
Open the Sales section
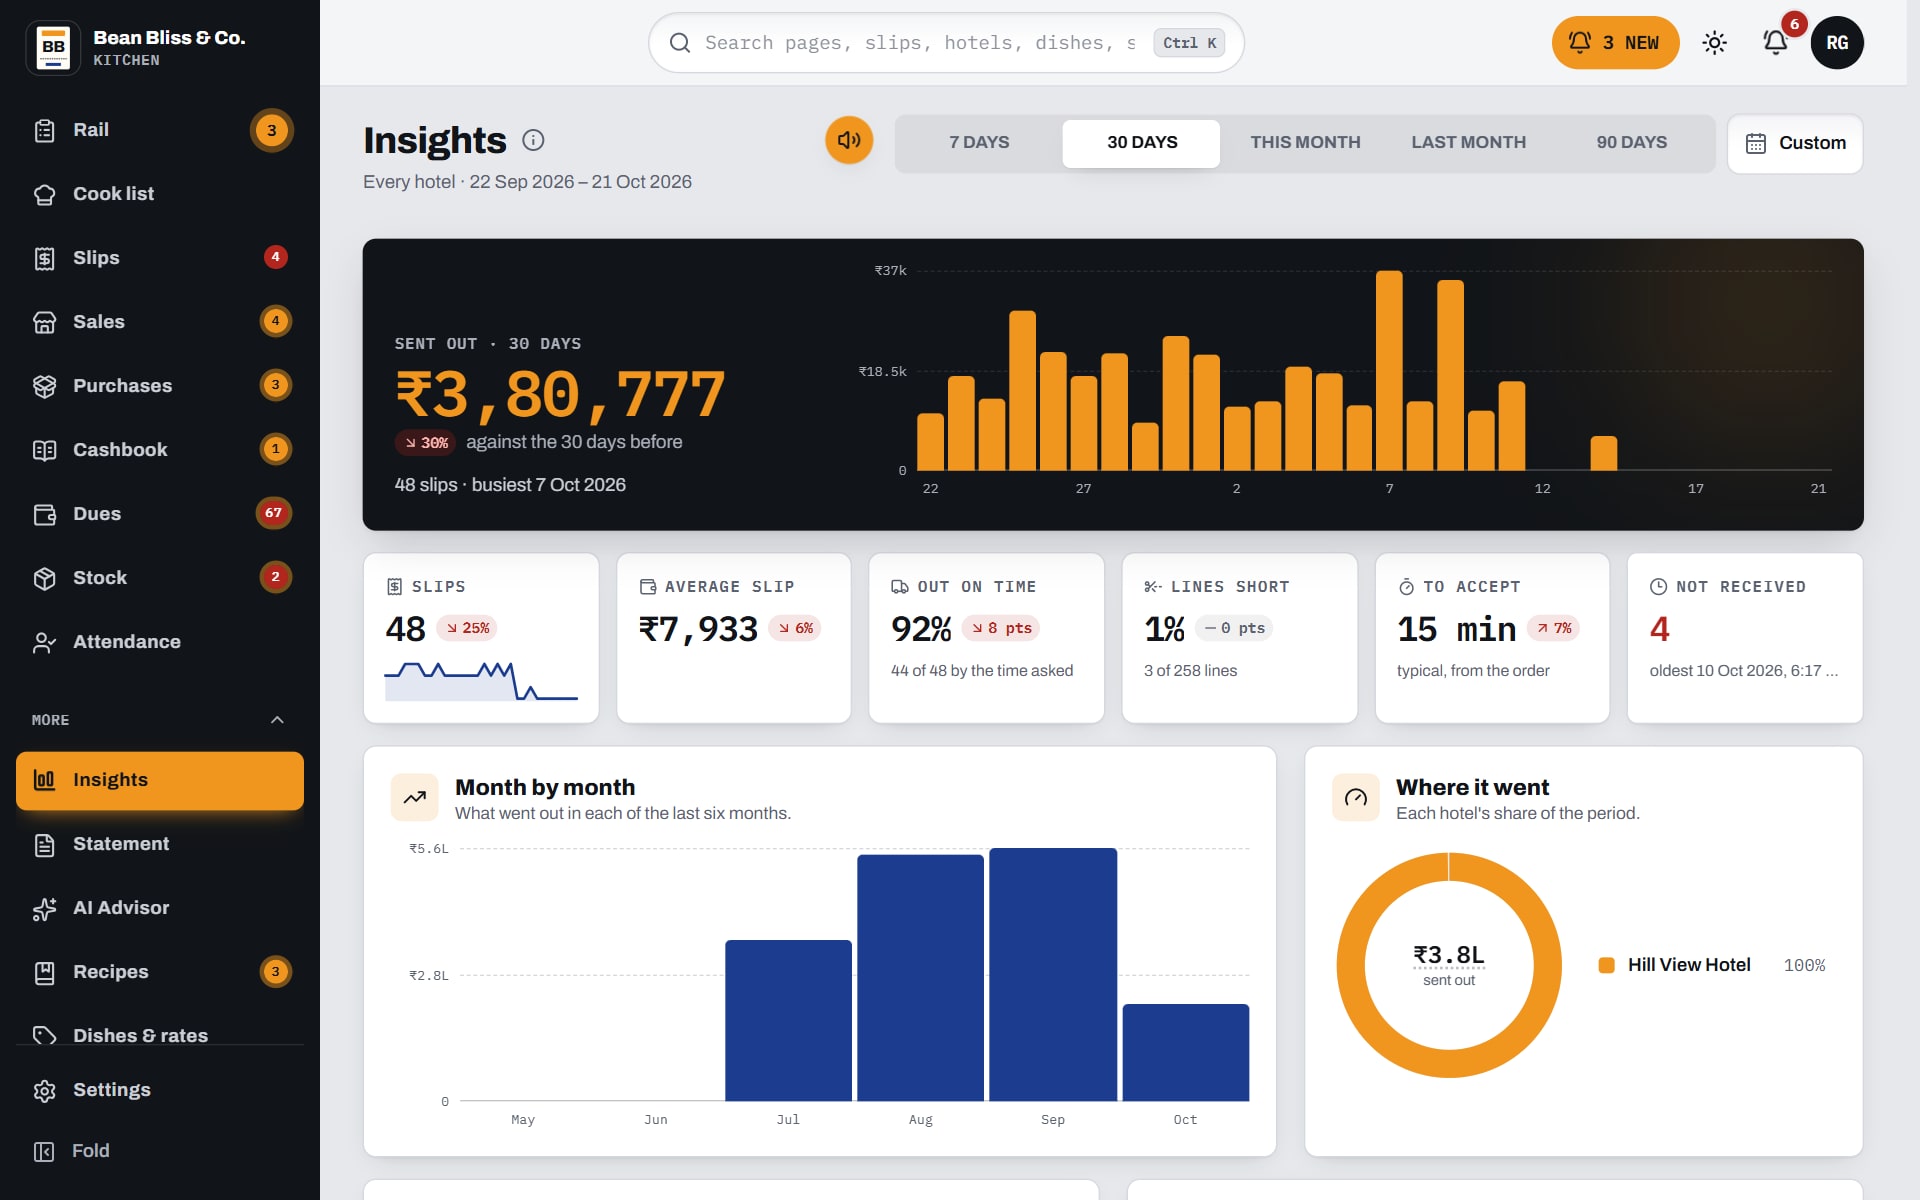click(x=160, y=322)
